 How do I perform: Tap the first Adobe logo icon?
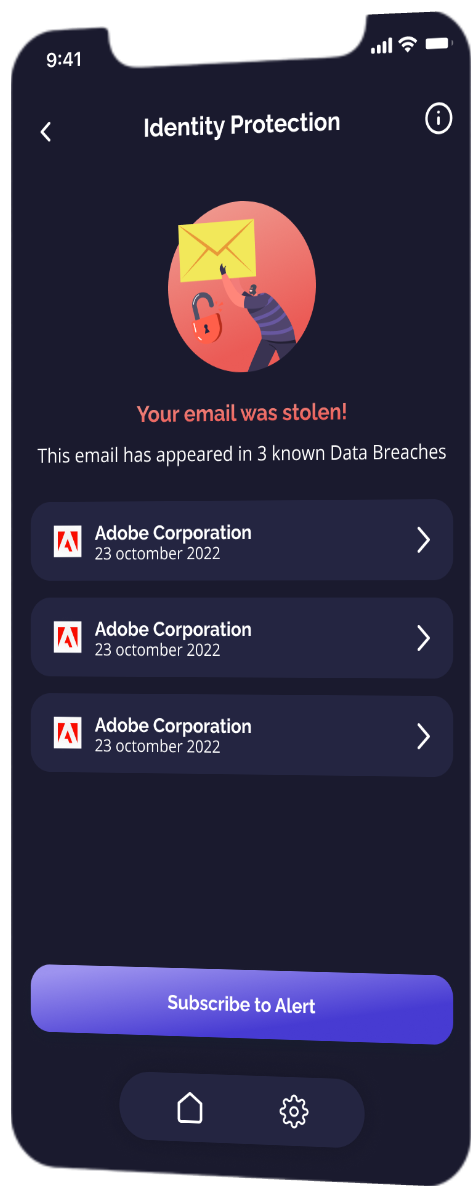coord(68,542)
